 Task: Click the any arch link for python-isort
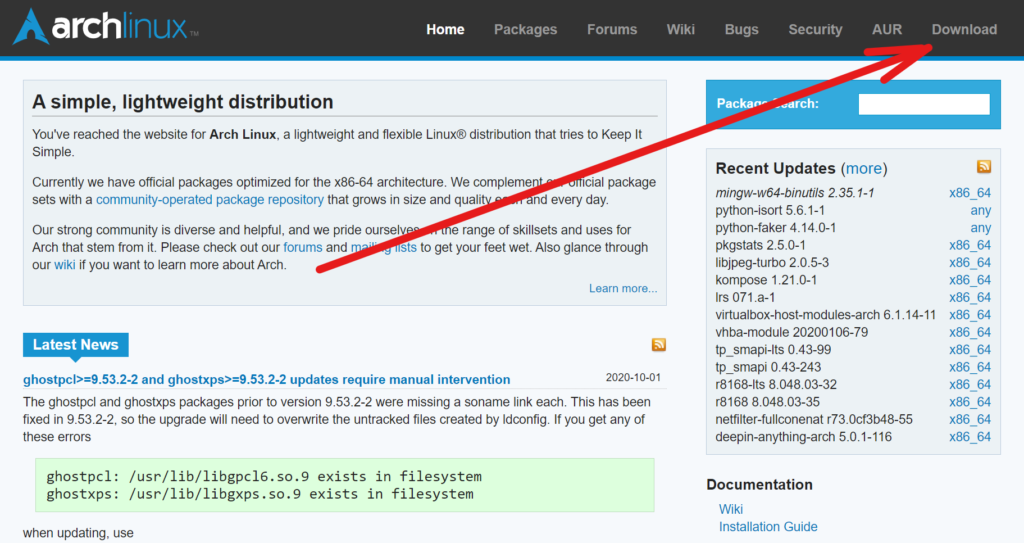[x=980, y=210]
